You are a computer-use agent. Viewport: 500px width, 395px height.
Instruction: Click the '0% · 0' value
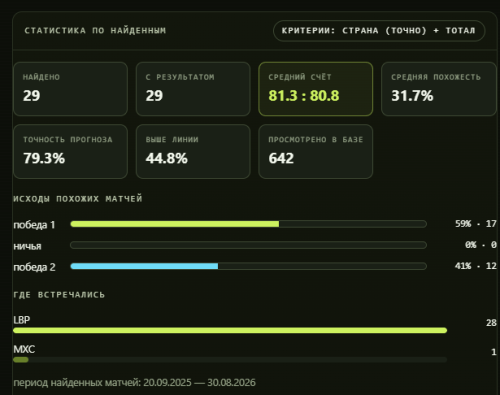pos(481,245)
